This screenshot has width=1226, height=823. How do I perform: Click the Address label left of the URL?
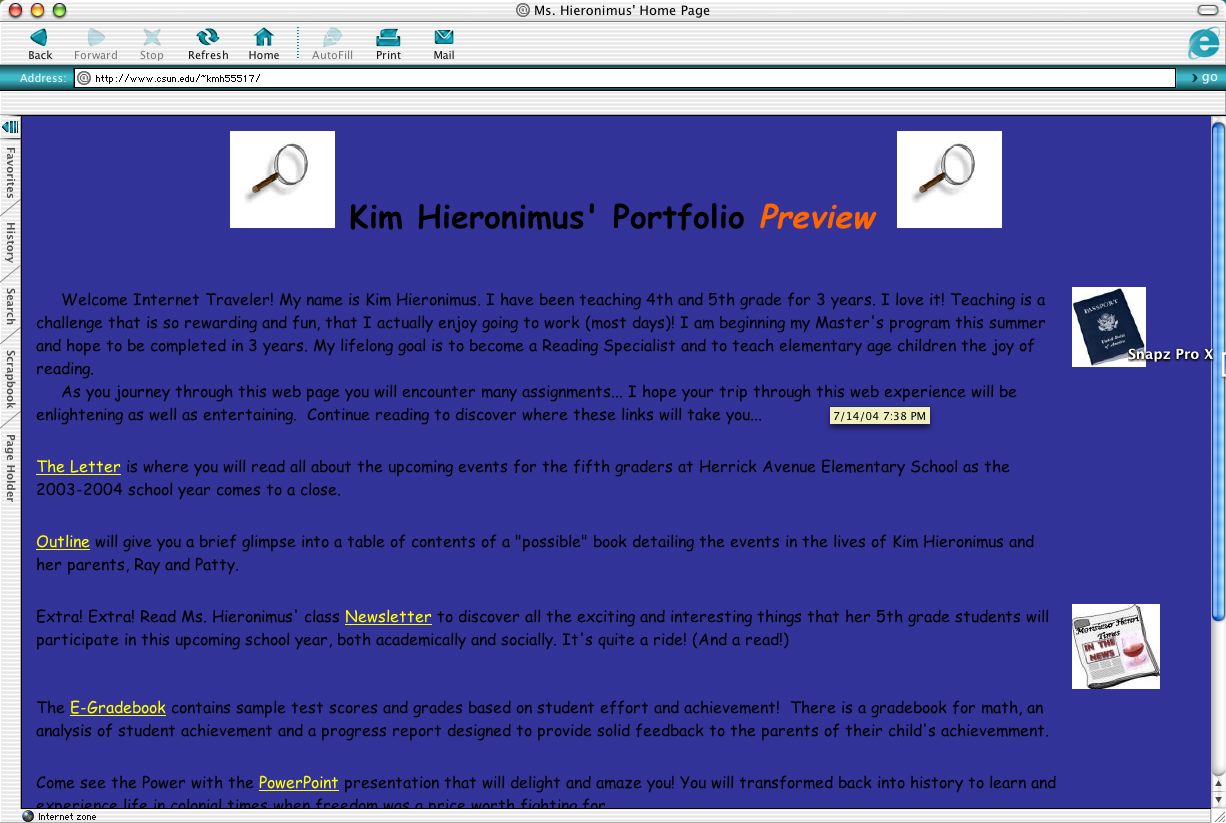tap(43, 78)
